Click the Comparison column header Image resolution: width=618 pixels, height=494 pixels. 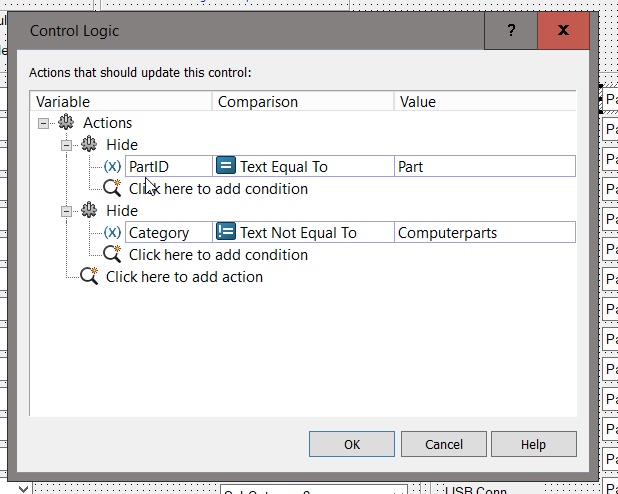[303, 102]
